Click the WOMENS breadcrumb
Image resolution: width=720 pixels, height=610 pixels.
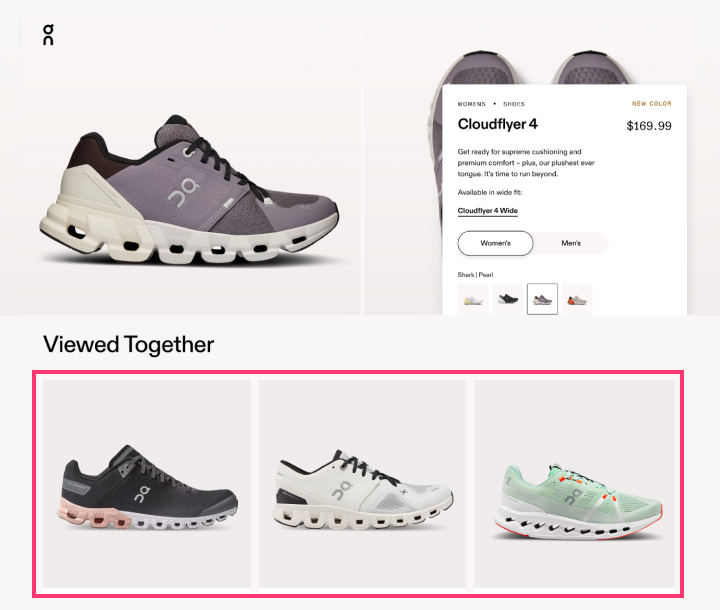pyautogui.click(x=472, y=104)
